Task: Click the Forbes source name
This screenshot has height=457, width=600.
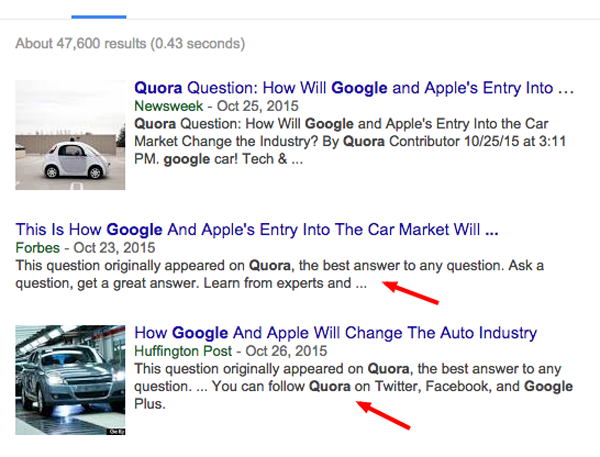Action: [38, 247]
